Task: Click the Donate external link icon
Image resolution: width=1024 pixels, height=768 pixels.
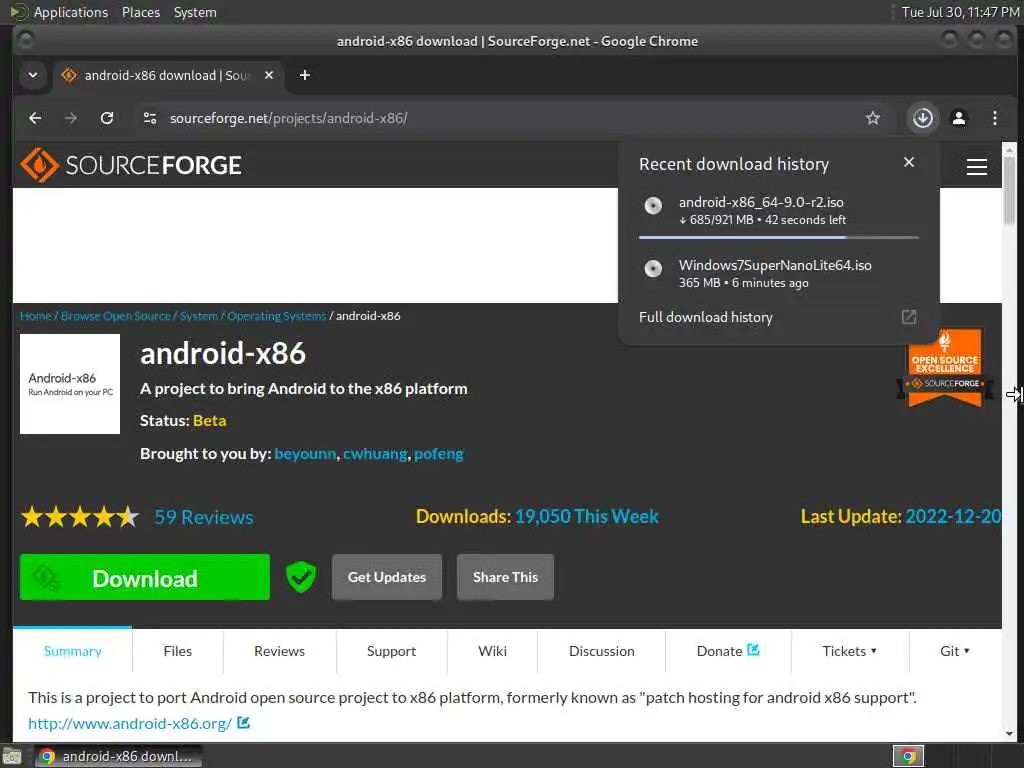Action: pyautogui.click(x=753, y=650)
